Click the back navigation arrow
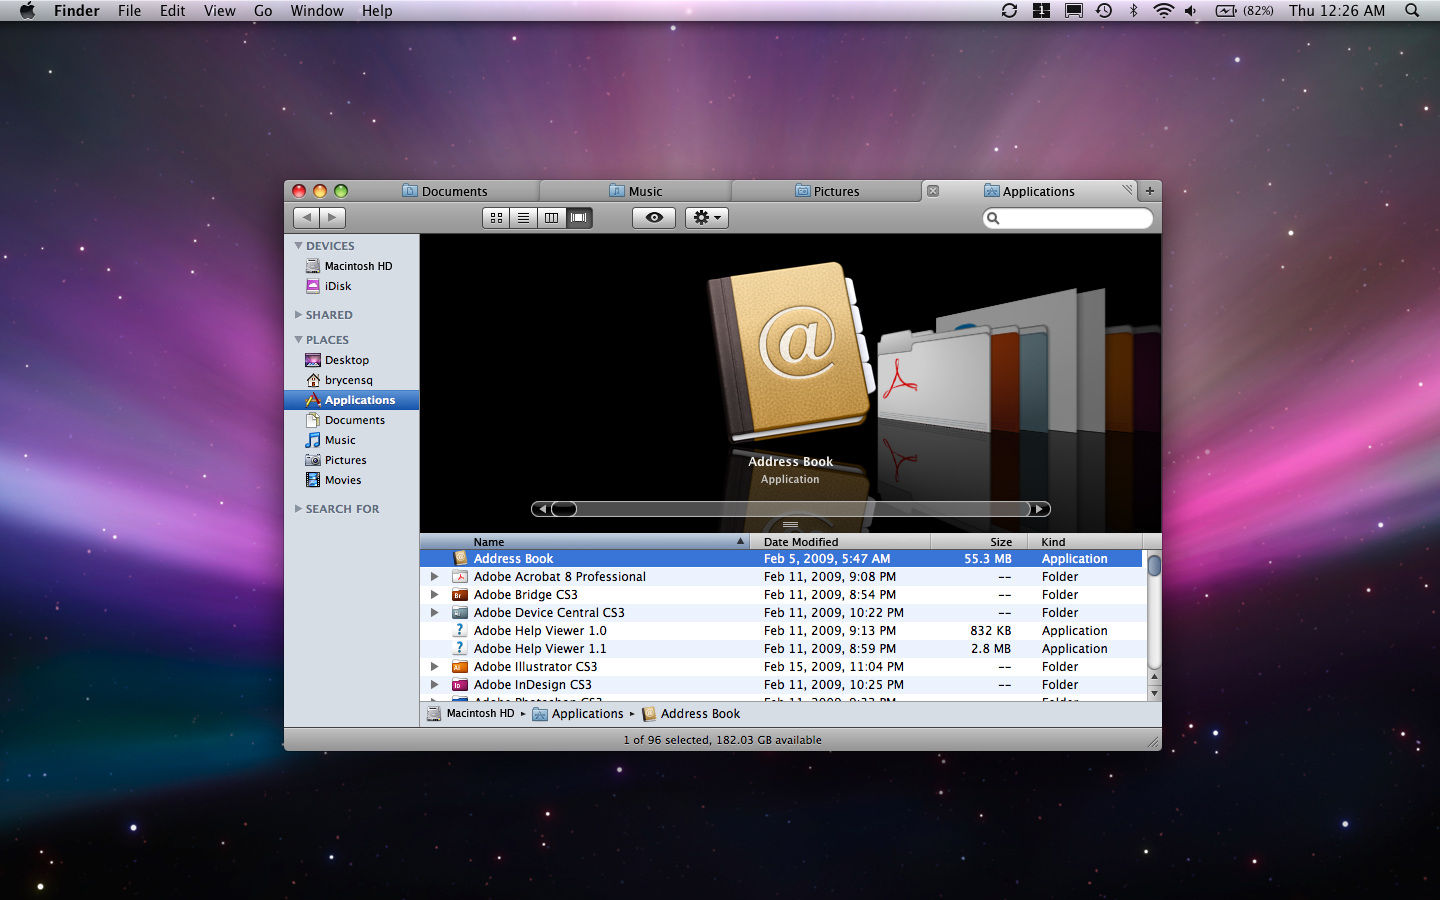Viewport: 1440px width, 900px height. click(306, 217)
